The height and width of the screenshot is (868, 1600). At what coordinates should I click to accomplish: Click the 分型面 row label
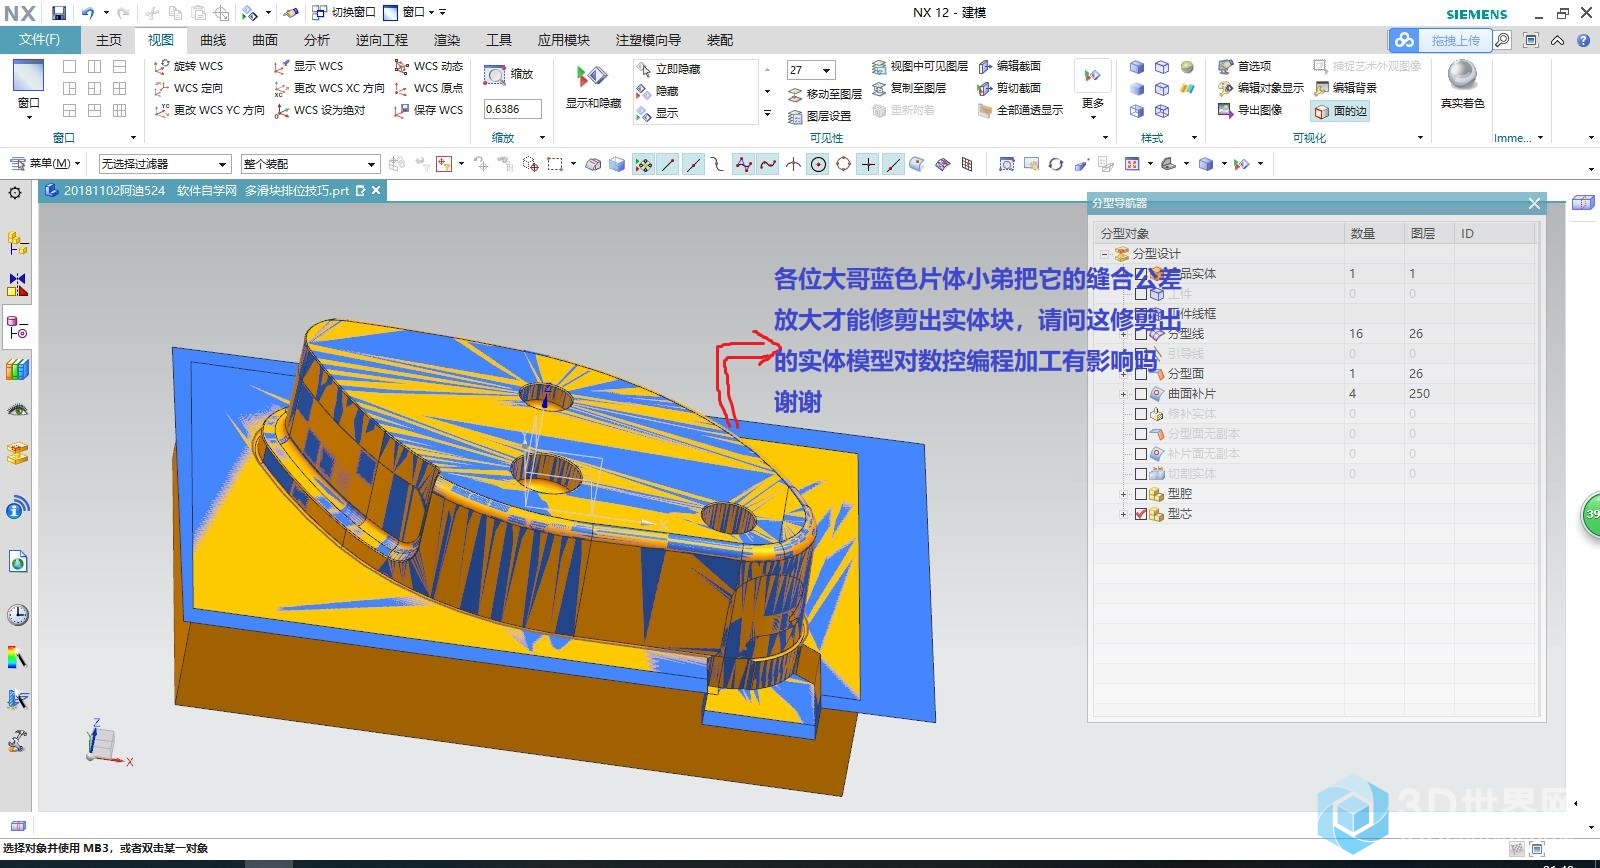1186,374
